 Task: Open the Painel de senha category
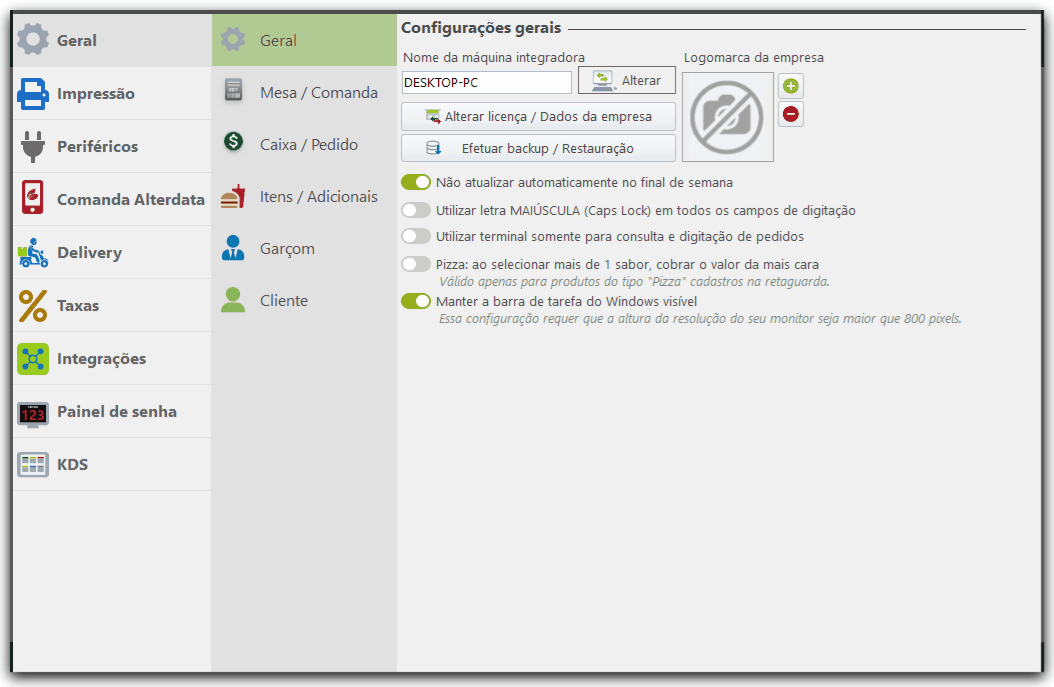click(112, 412)
